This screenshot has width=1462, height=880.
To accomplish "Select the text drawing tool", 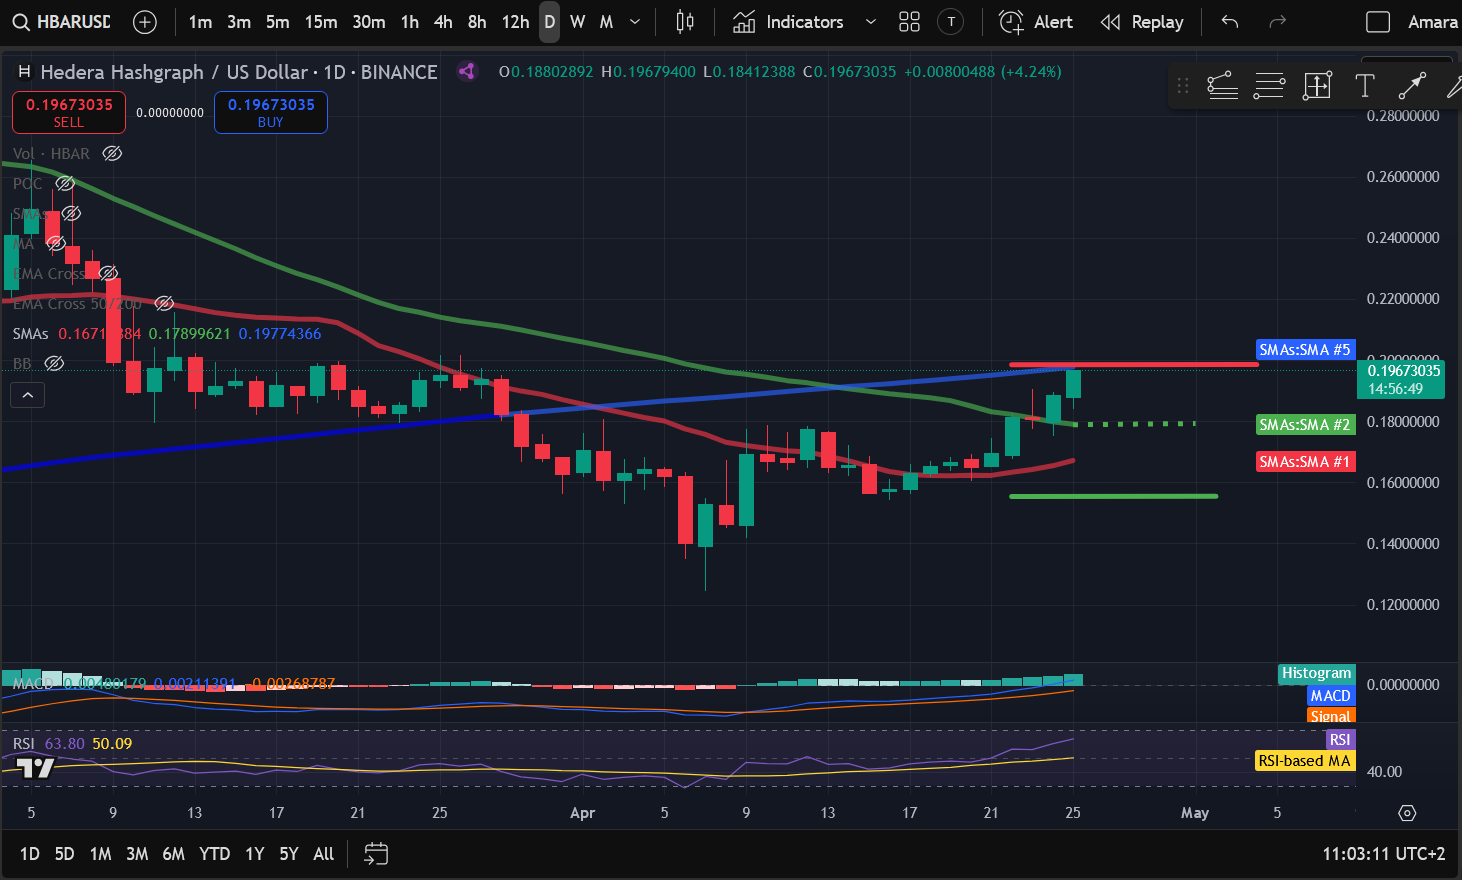I will [x=1364, y=87].
